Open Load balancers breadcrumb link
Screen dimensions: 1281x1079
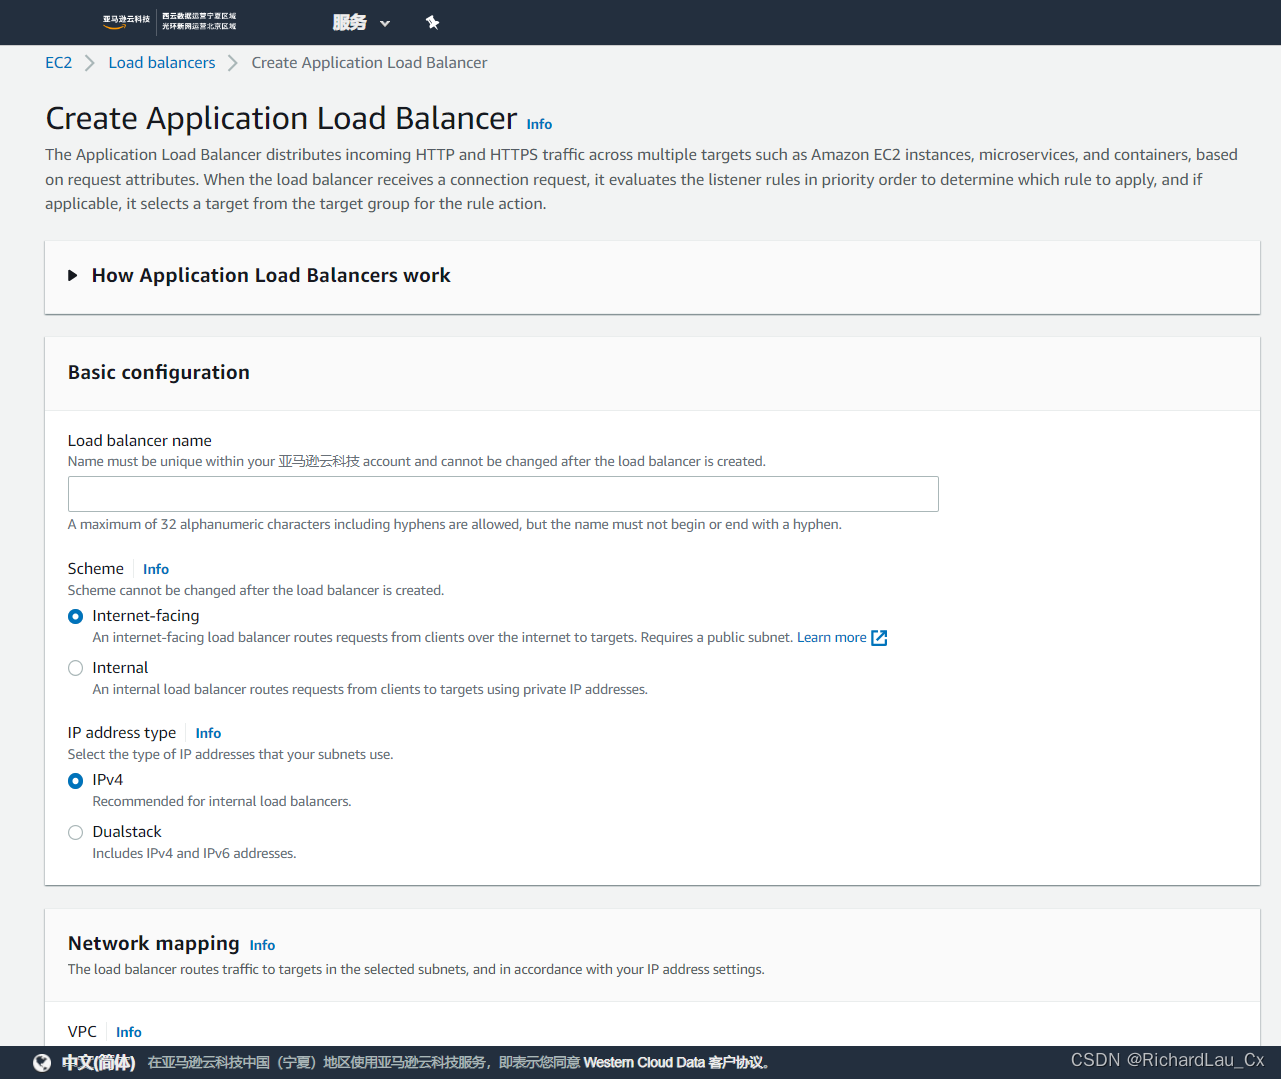tap(162, 63)
